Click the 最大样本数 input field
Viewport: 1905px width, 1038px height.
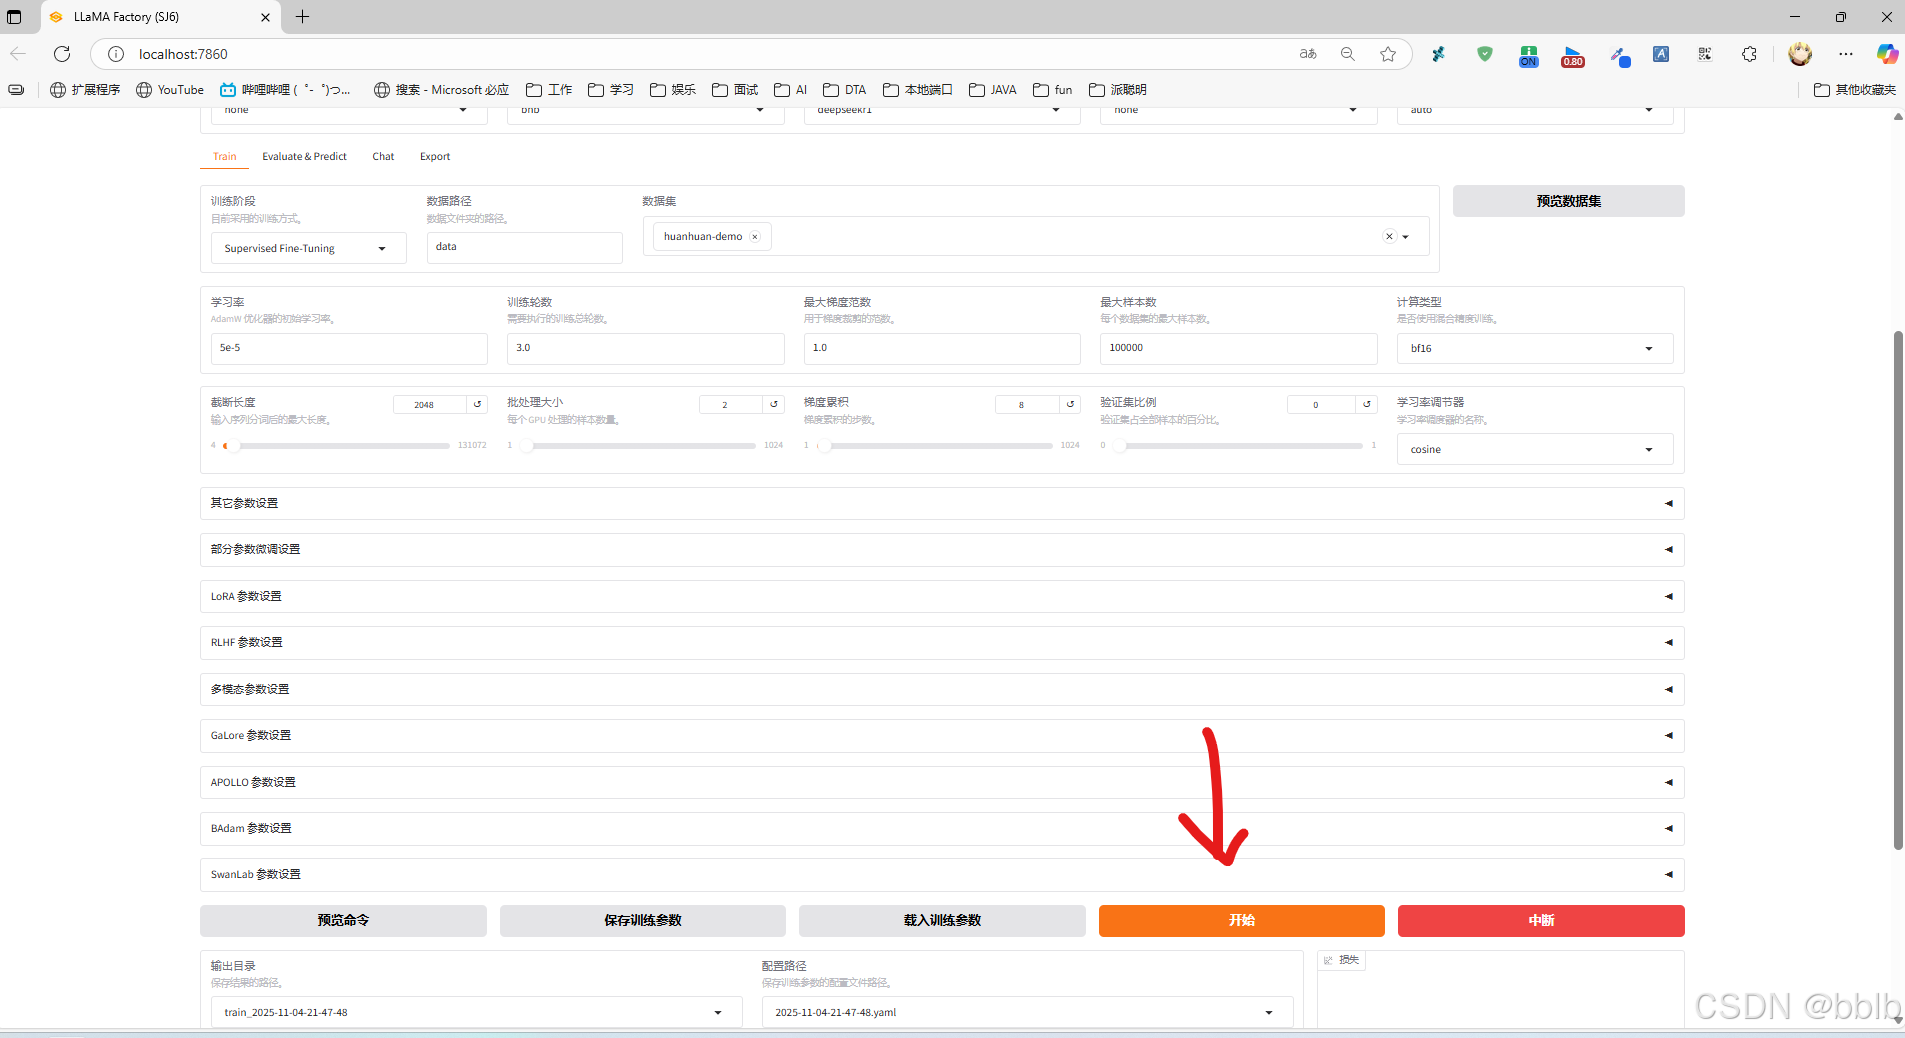[1238, 348]
